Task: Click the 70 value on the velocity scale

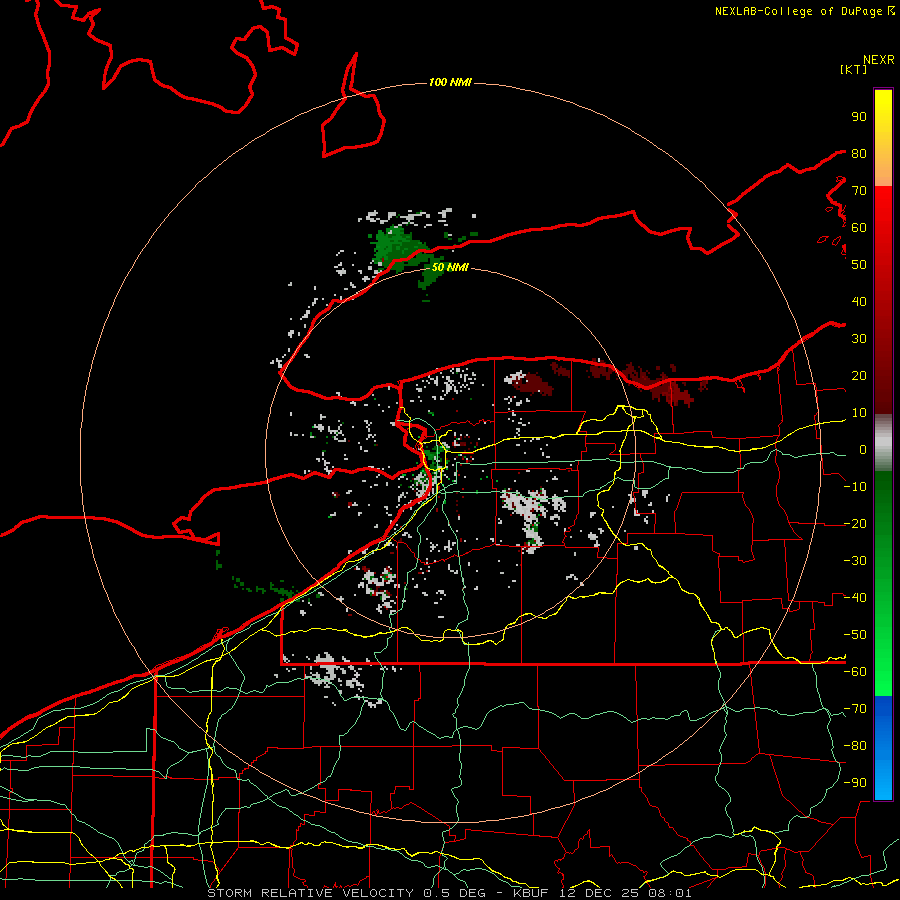Action: (859, 191)
